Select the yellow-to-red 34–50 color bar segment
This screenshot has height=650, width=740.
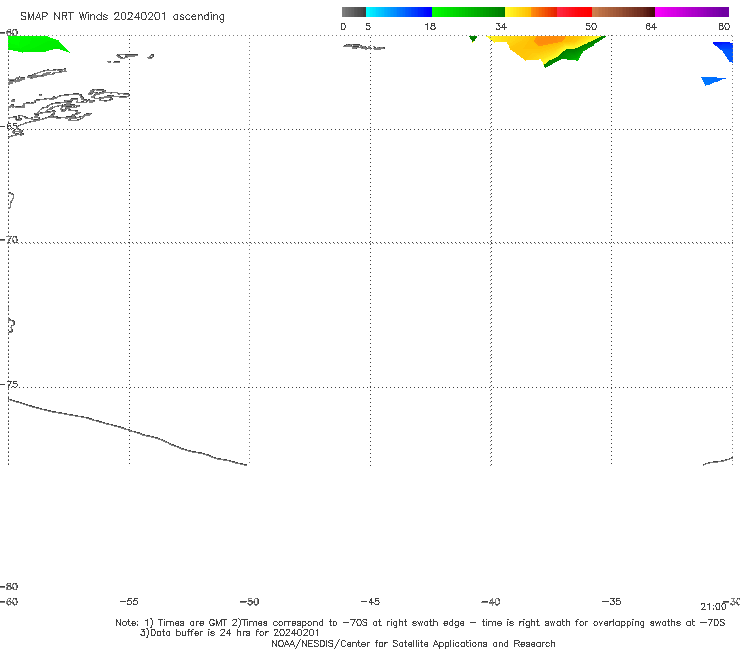[548, 12]
